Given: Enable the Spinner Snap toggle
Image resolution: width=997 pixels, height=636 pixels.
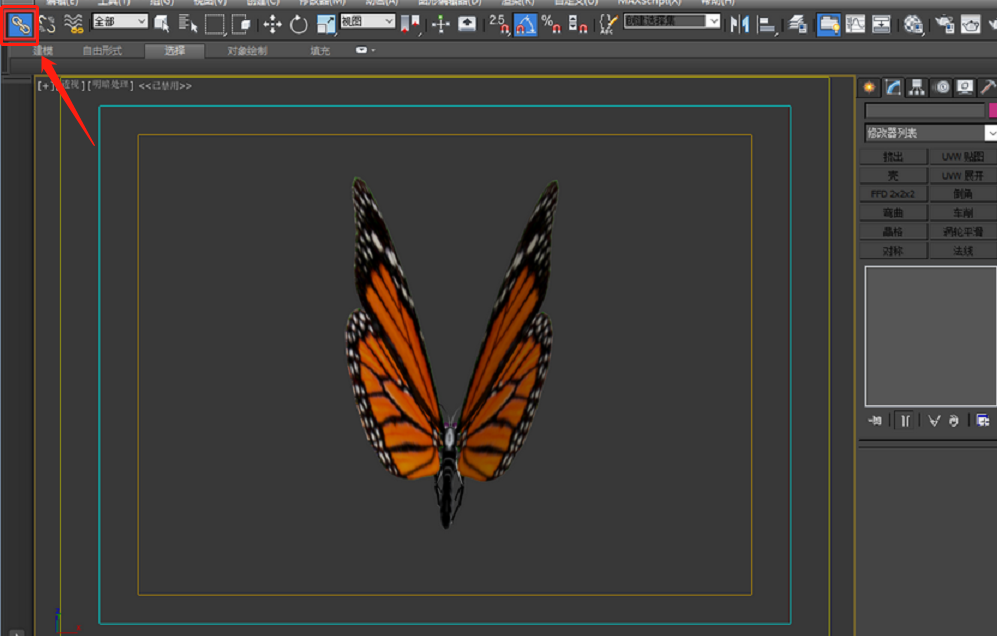Looking at the screenshot, I should point(577,25).
